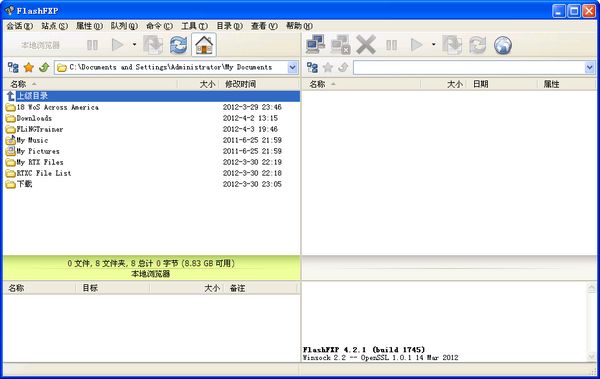600x379 pixels.
Task: Sort local list by 大小 column
Action: tap(198, 84)
